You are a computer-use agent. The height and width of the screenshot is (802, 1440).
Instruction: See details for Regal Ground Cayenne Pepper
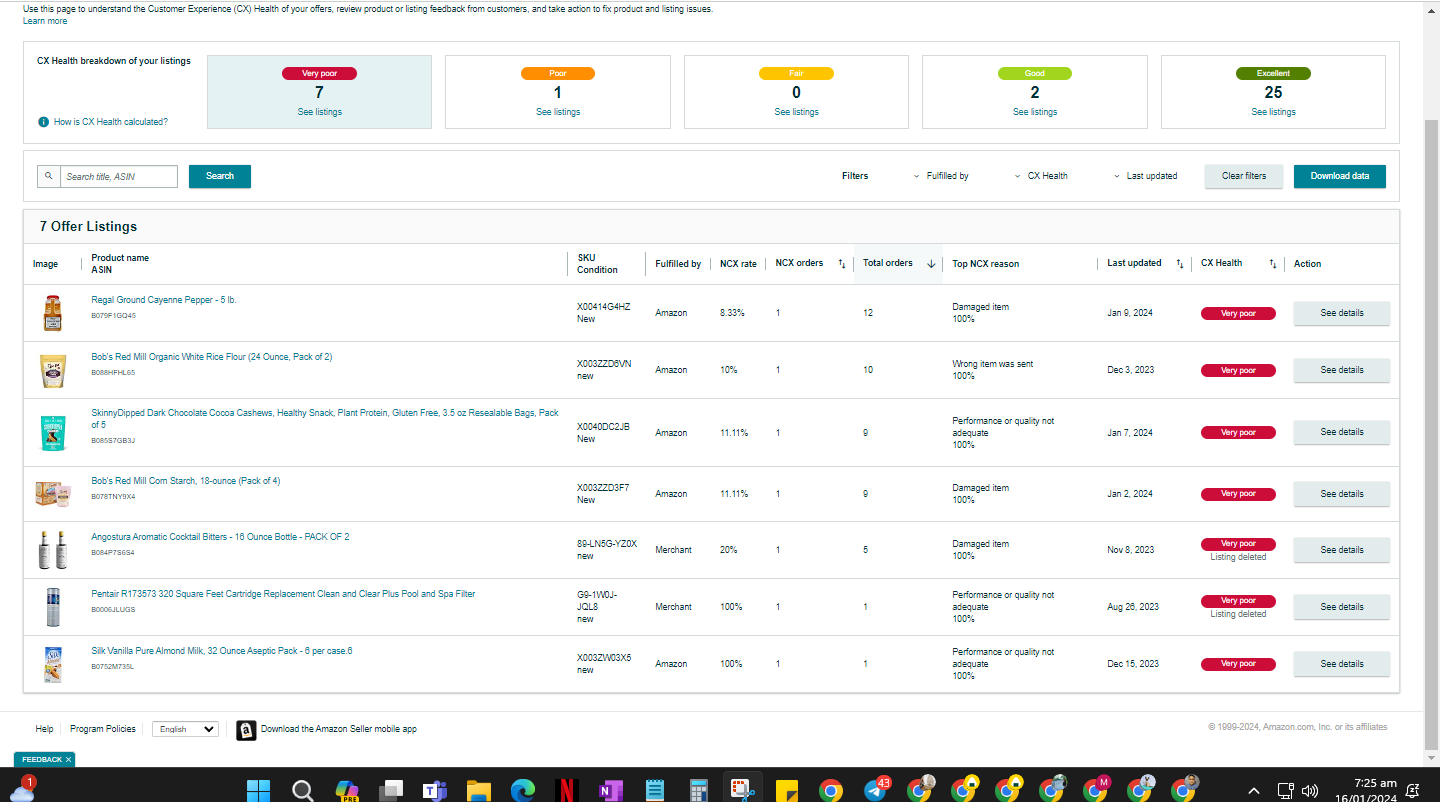pyautogui.click(x=1342, y=313)
